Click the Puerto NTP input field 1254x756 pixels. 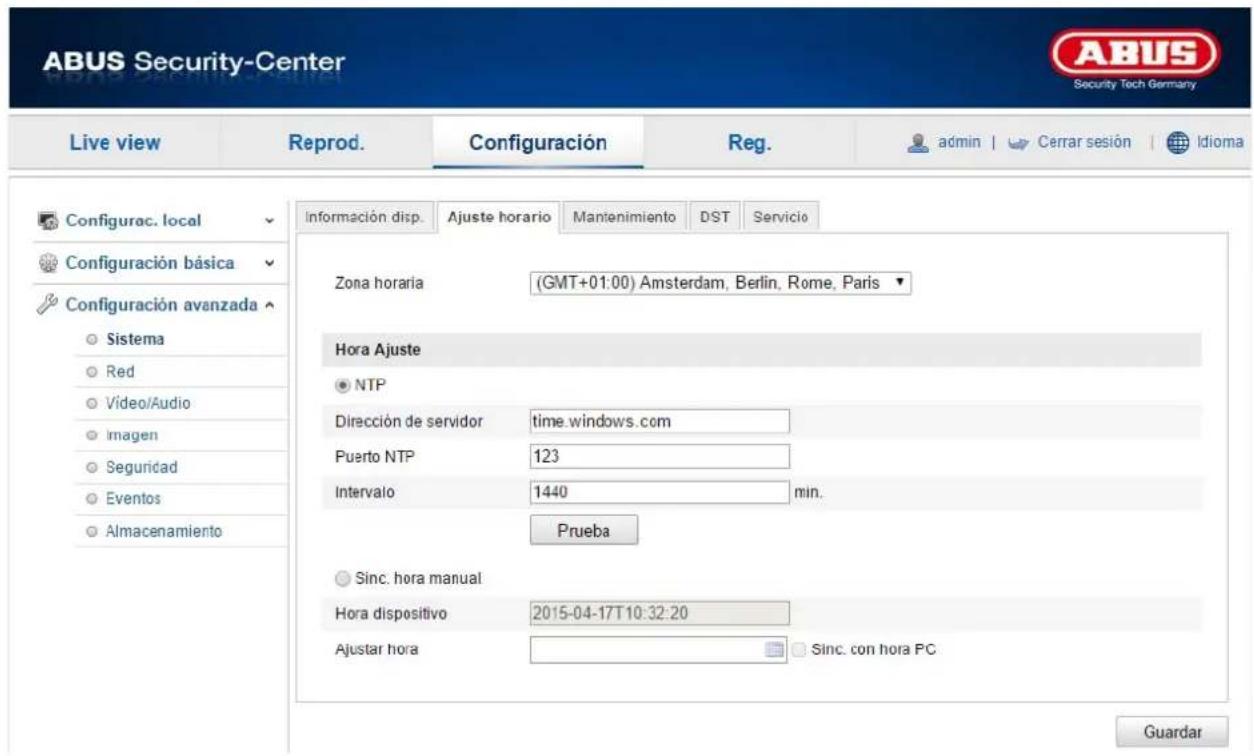pos(659,456)
